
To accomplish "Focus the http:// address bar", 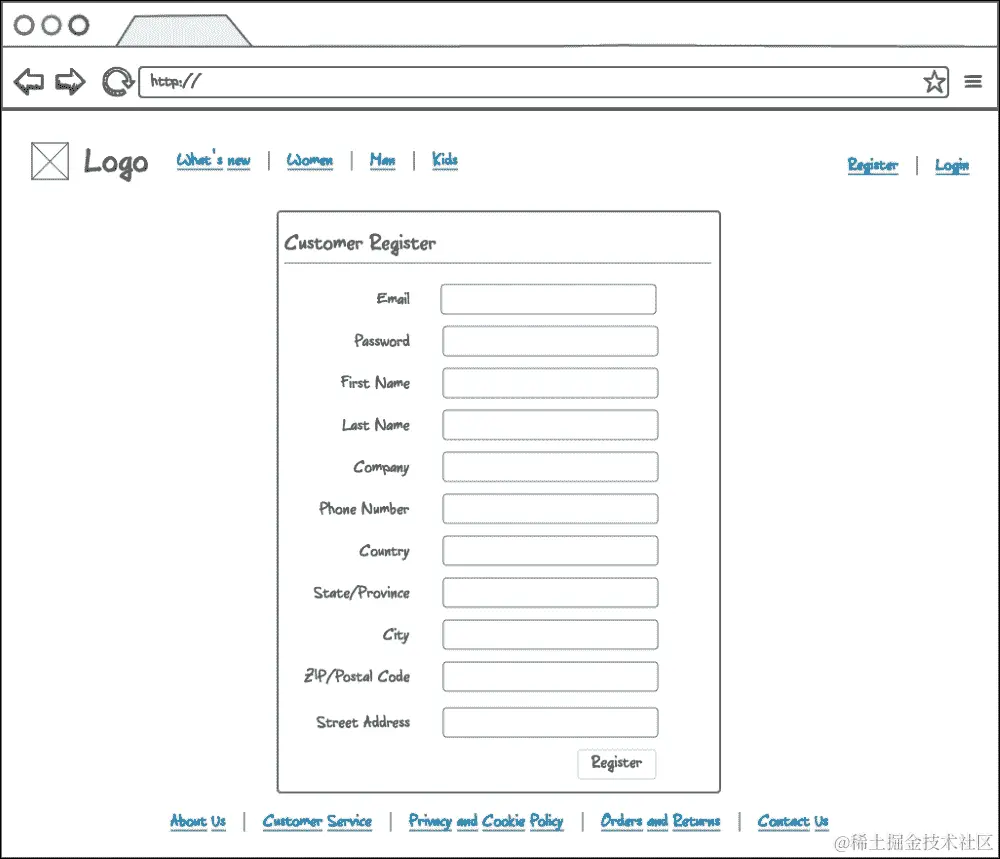I will coord(543,82).
